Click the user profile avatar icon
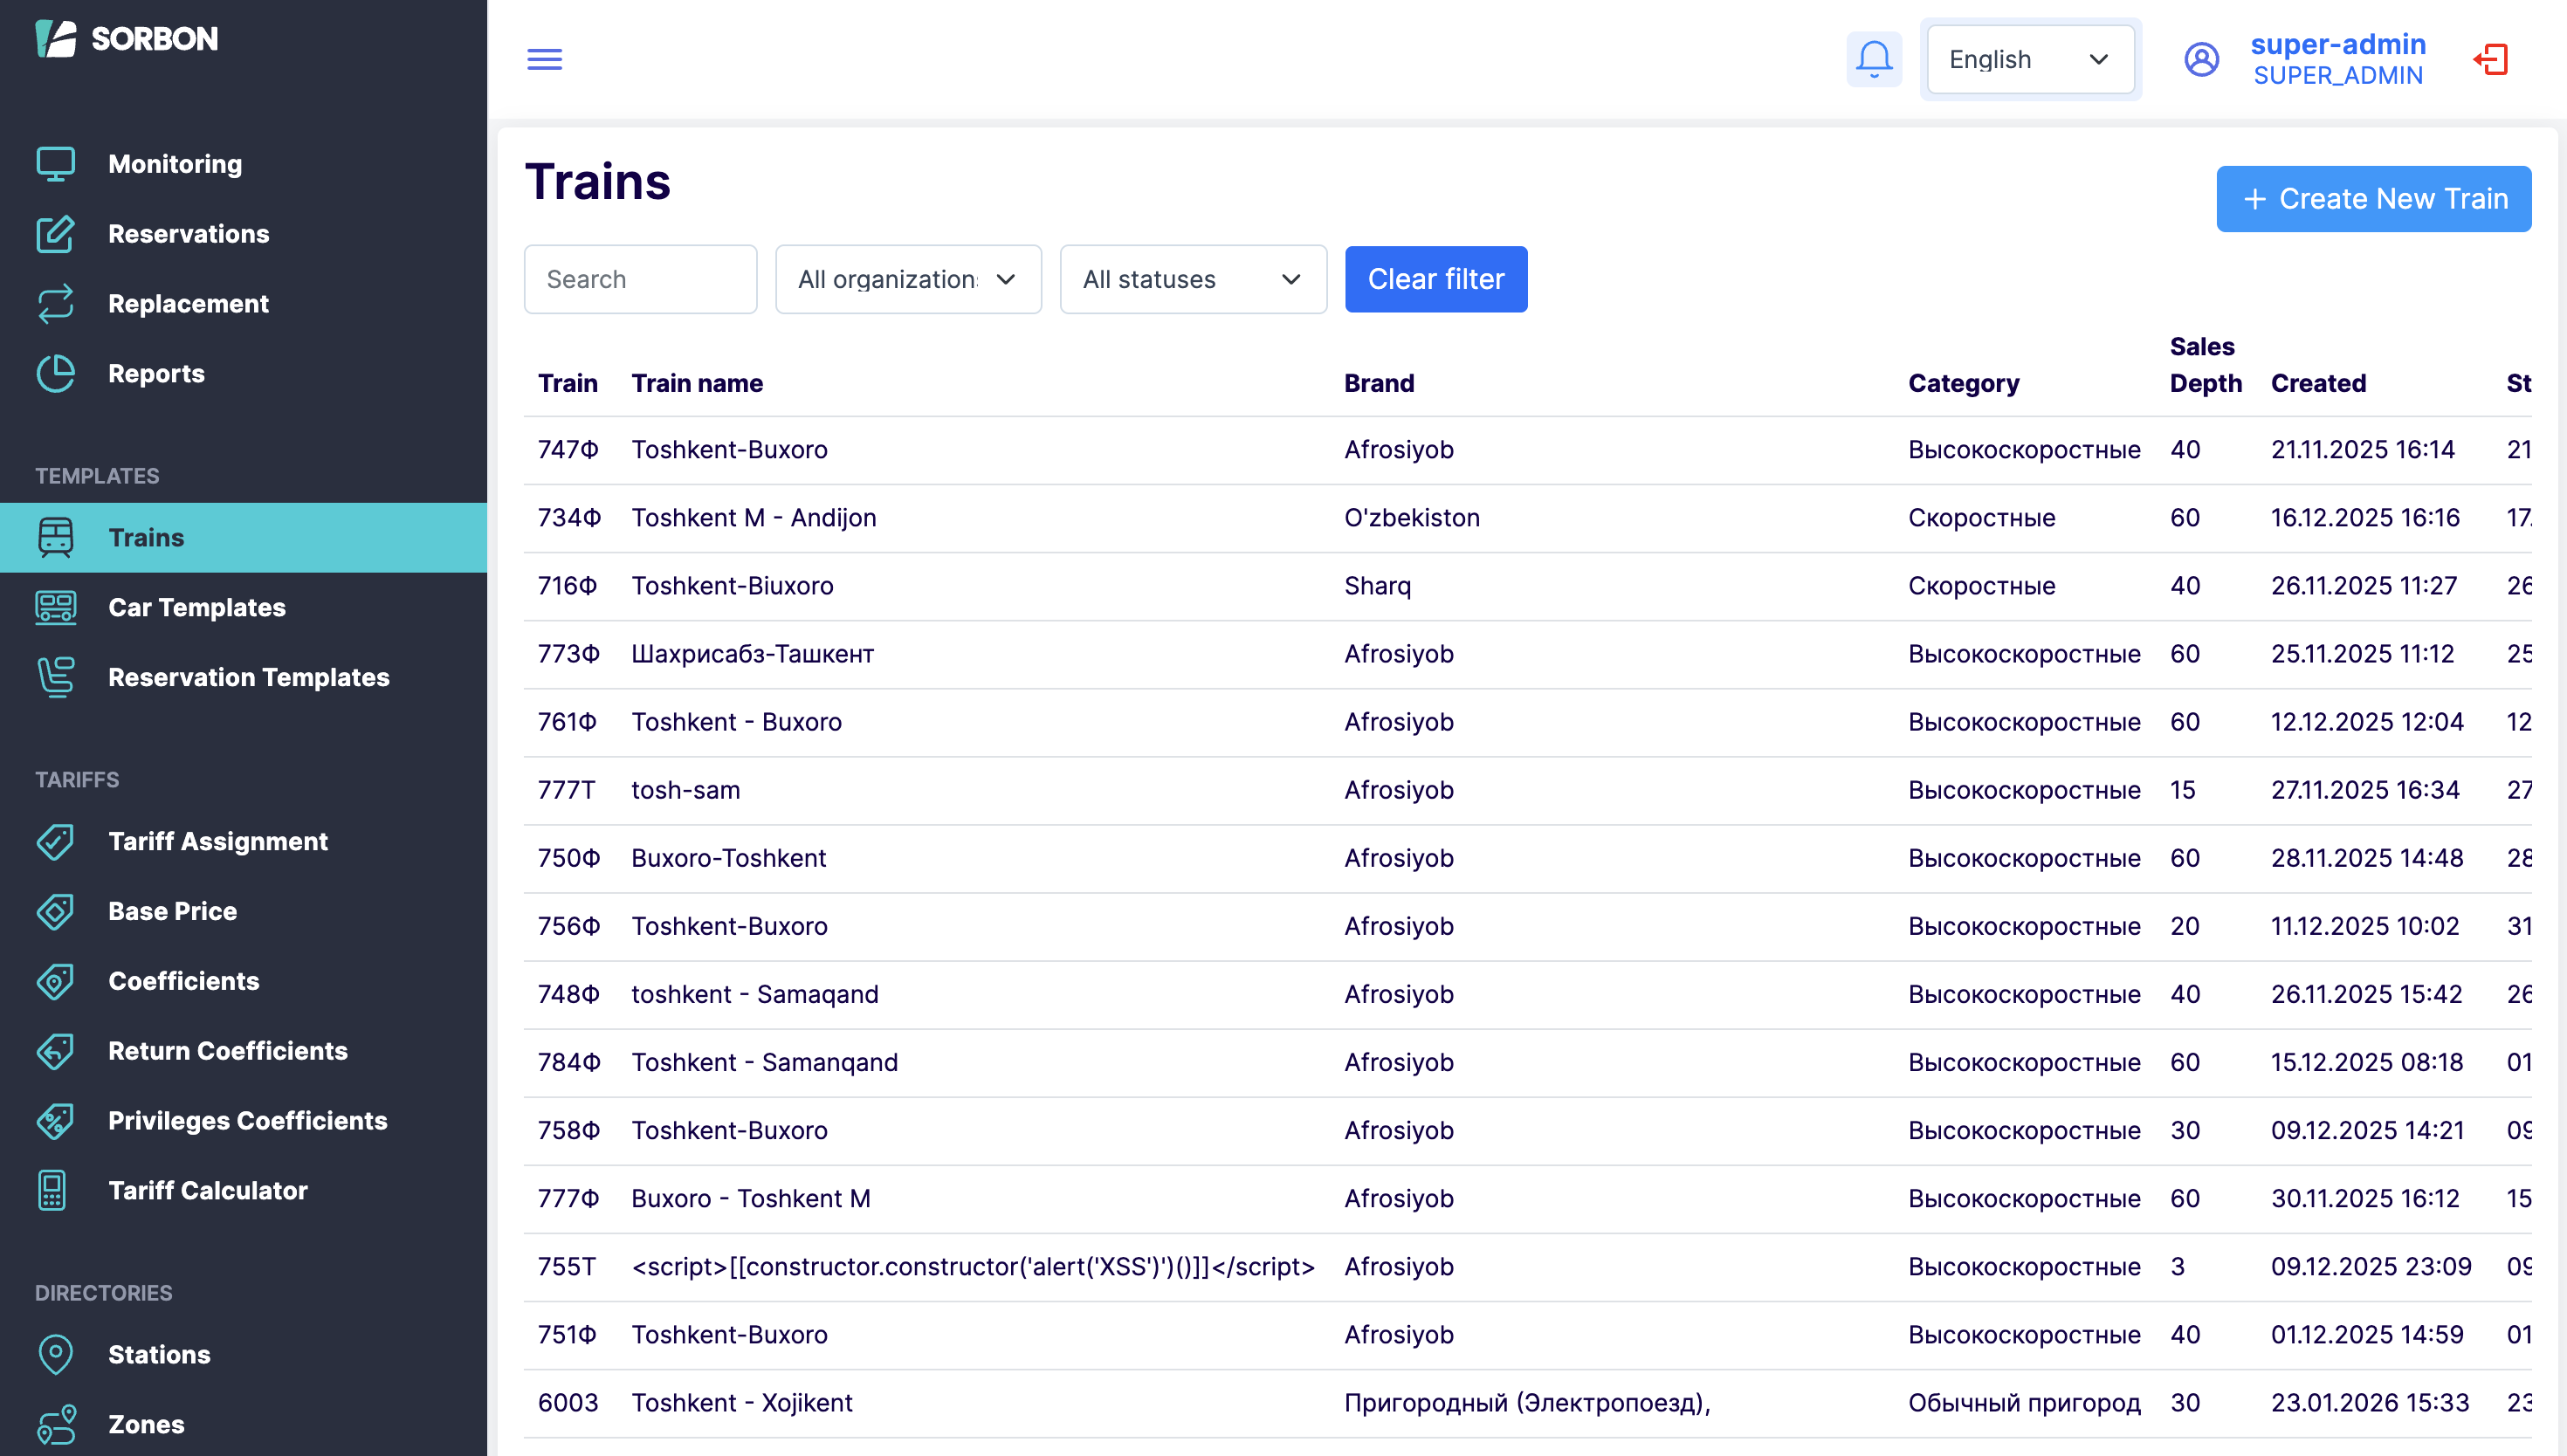The width and height of the screenshot is (2567, 1456). [2202, 59]
